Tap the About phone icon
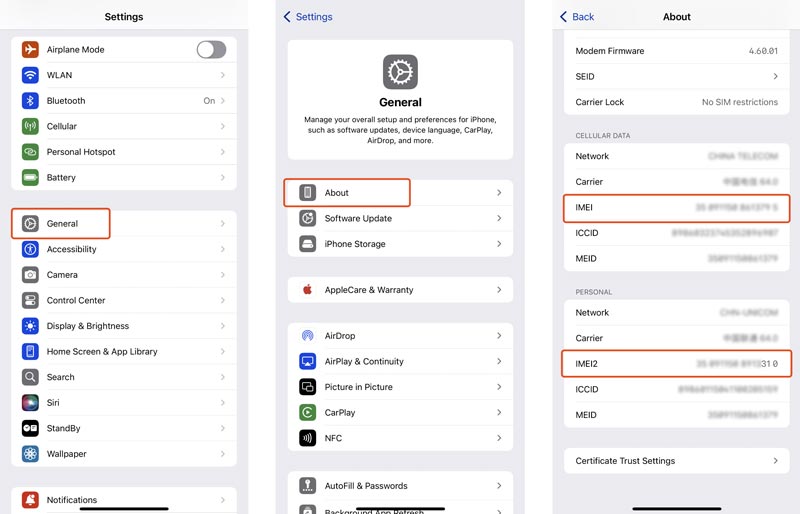The height and width of the screenshot is (514, 800). coord(308,192)
